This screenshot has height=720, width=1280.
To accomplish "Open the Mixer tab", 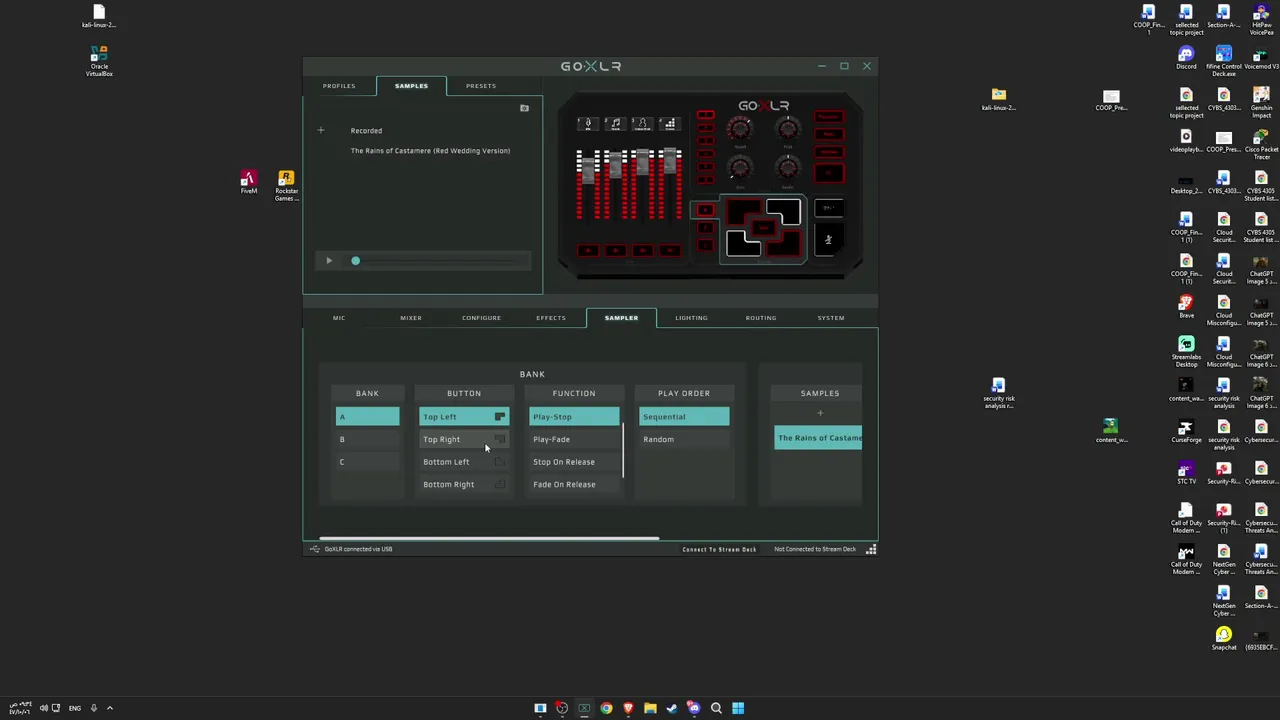I will 411,318.
